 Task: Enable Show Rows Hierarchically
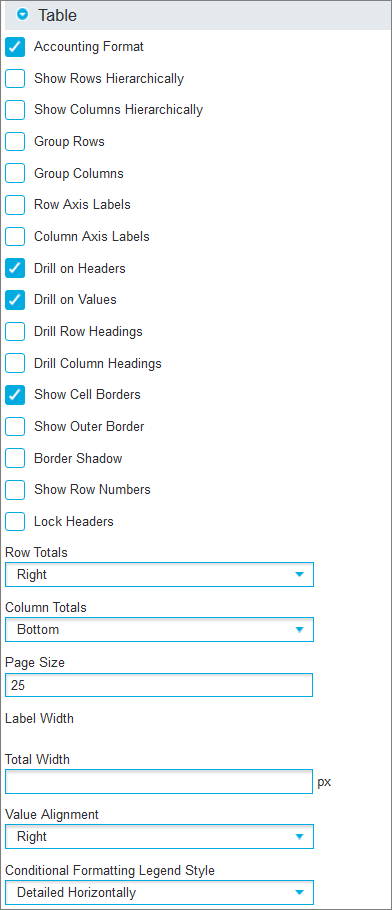coord(15,78)
